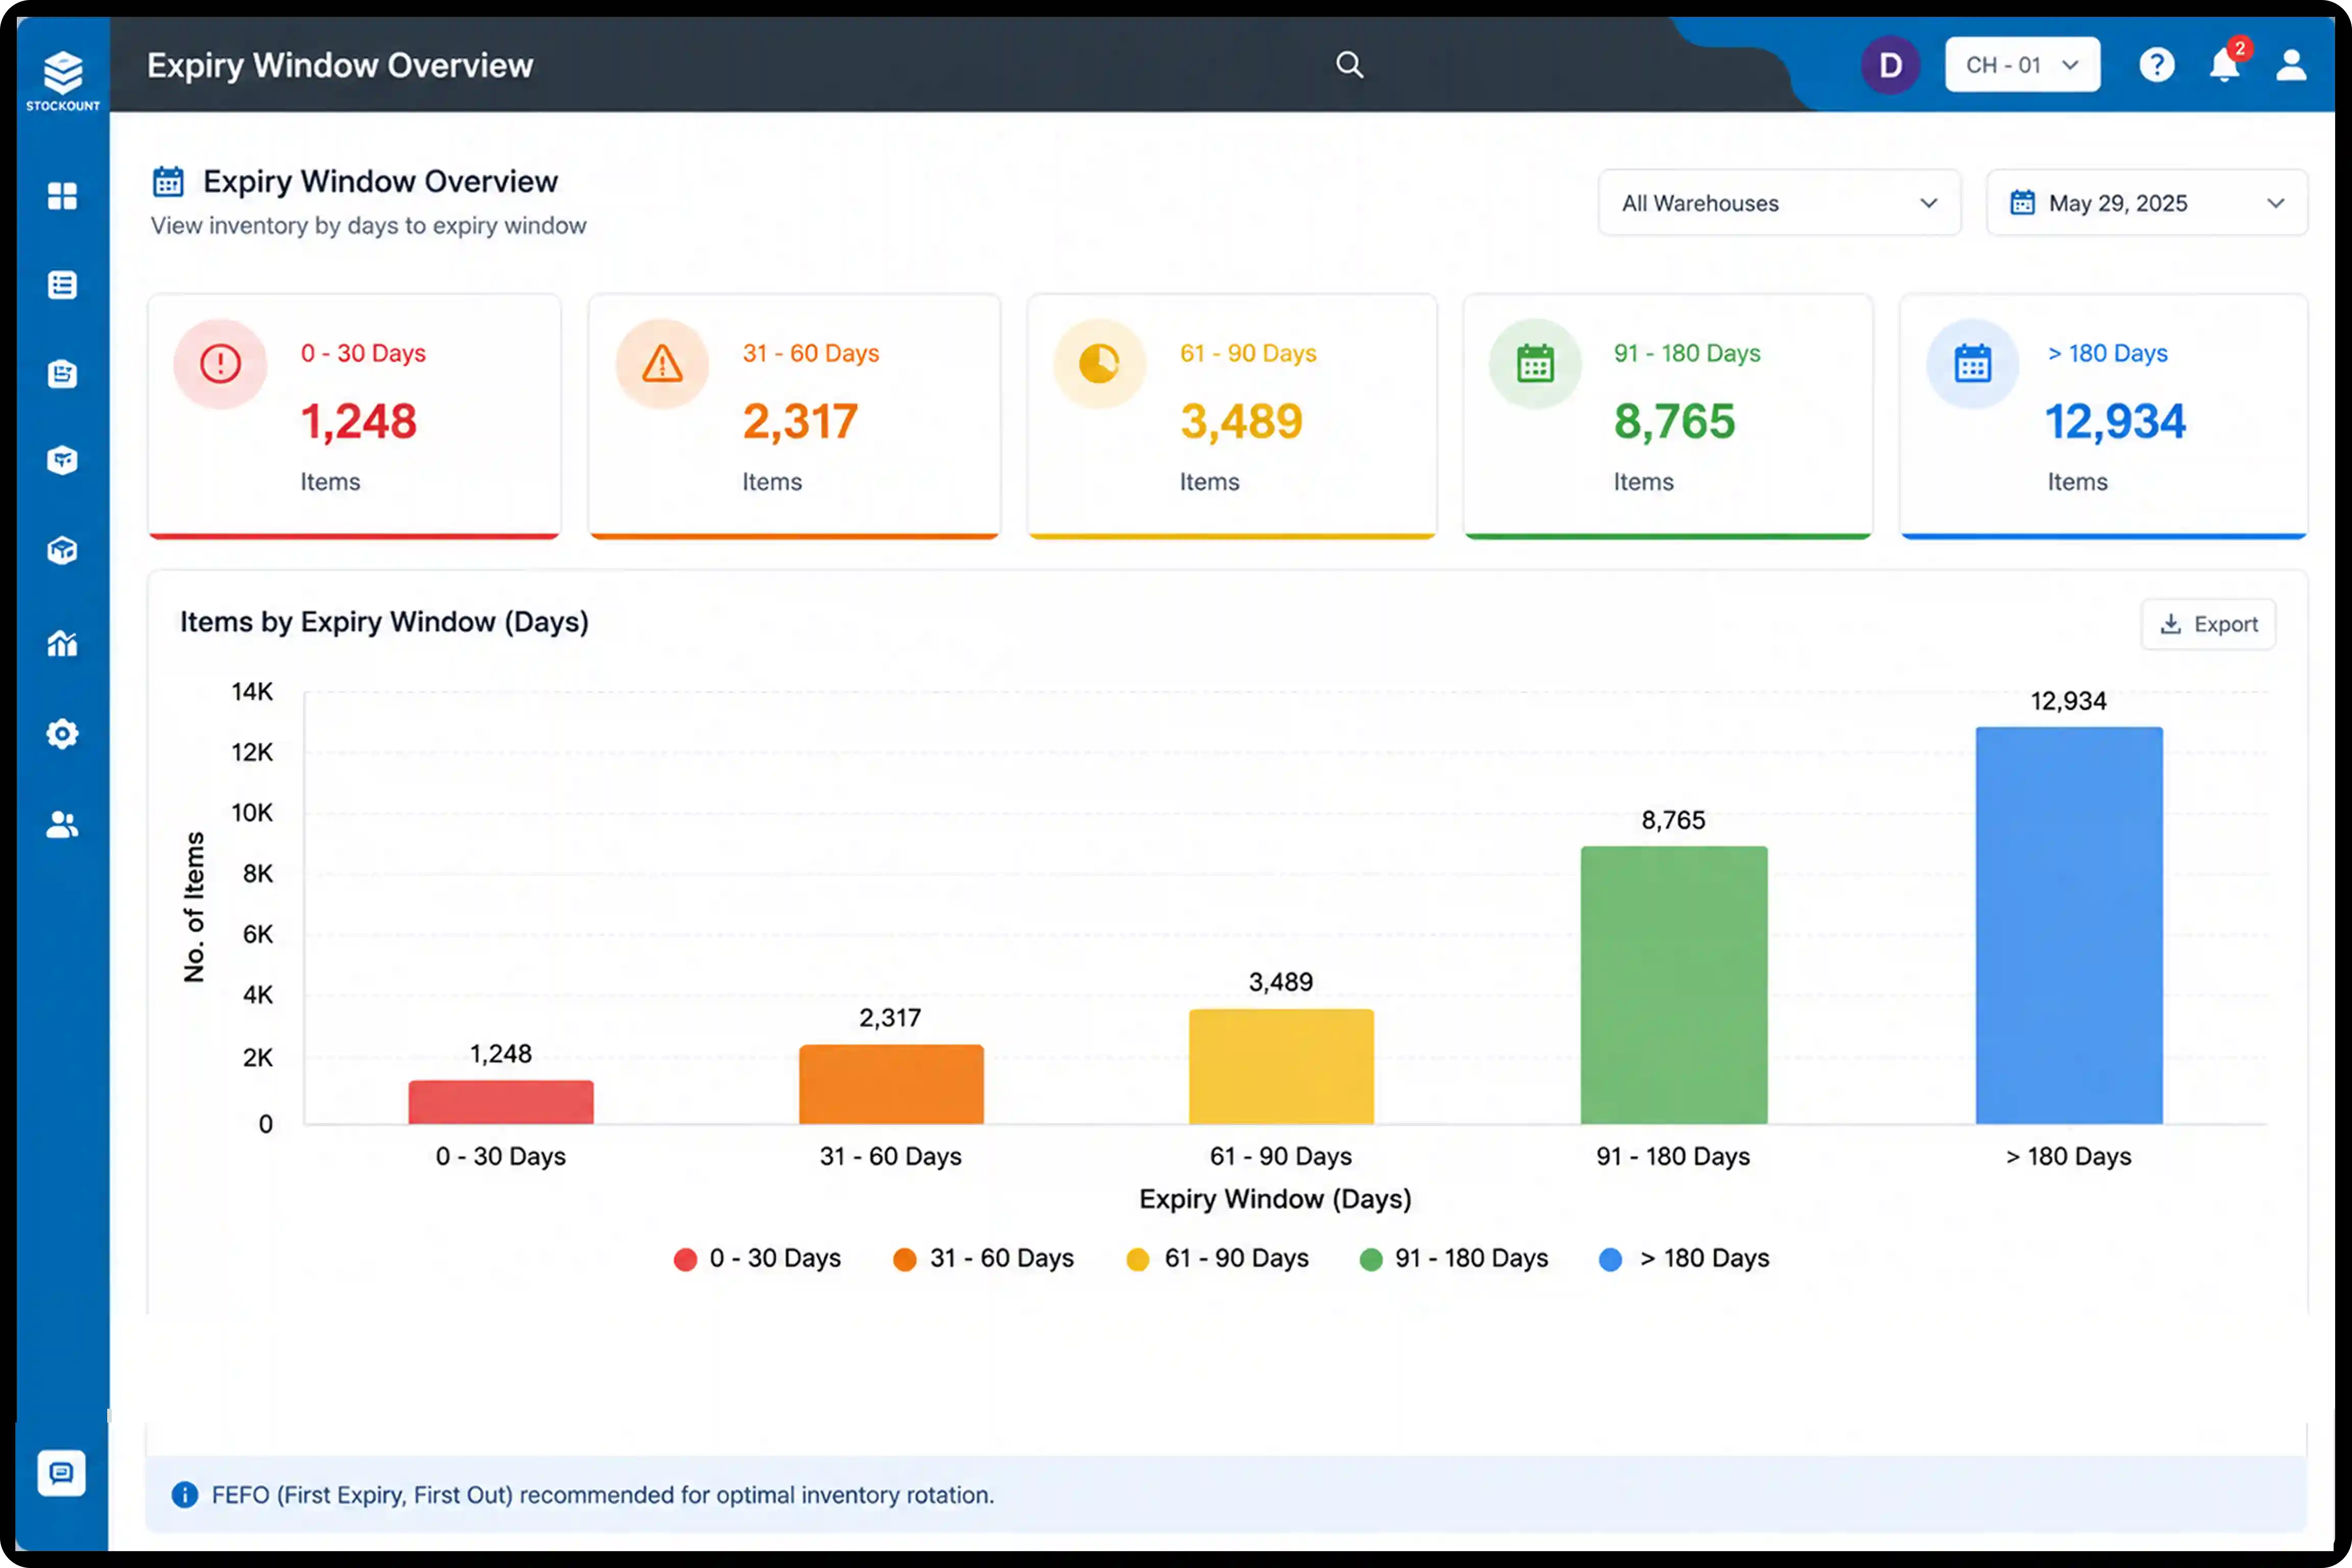Open the clipboard report sidebar icon
The image size is (2352, 1568).
62,374
